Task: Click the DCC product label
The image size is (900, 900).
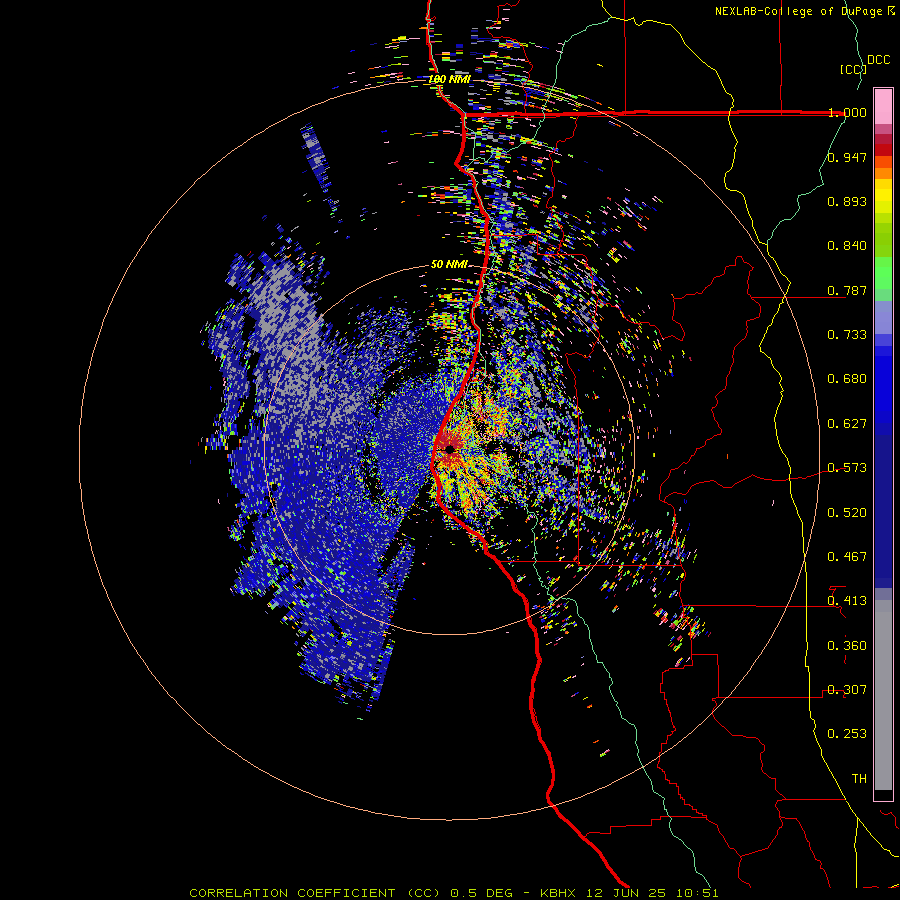Action: pyautogui.click(x=878, y=60)
